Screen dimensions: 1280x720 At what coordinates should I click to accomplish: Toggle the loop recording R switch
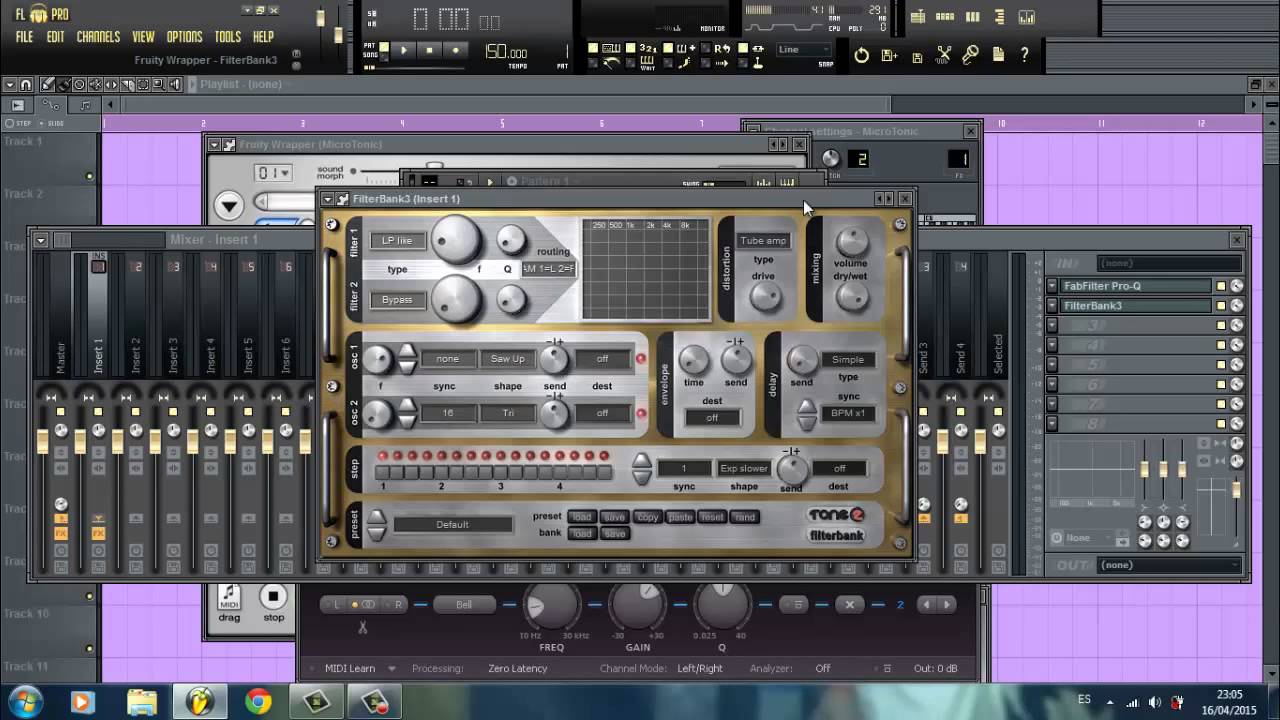point(706,47)
